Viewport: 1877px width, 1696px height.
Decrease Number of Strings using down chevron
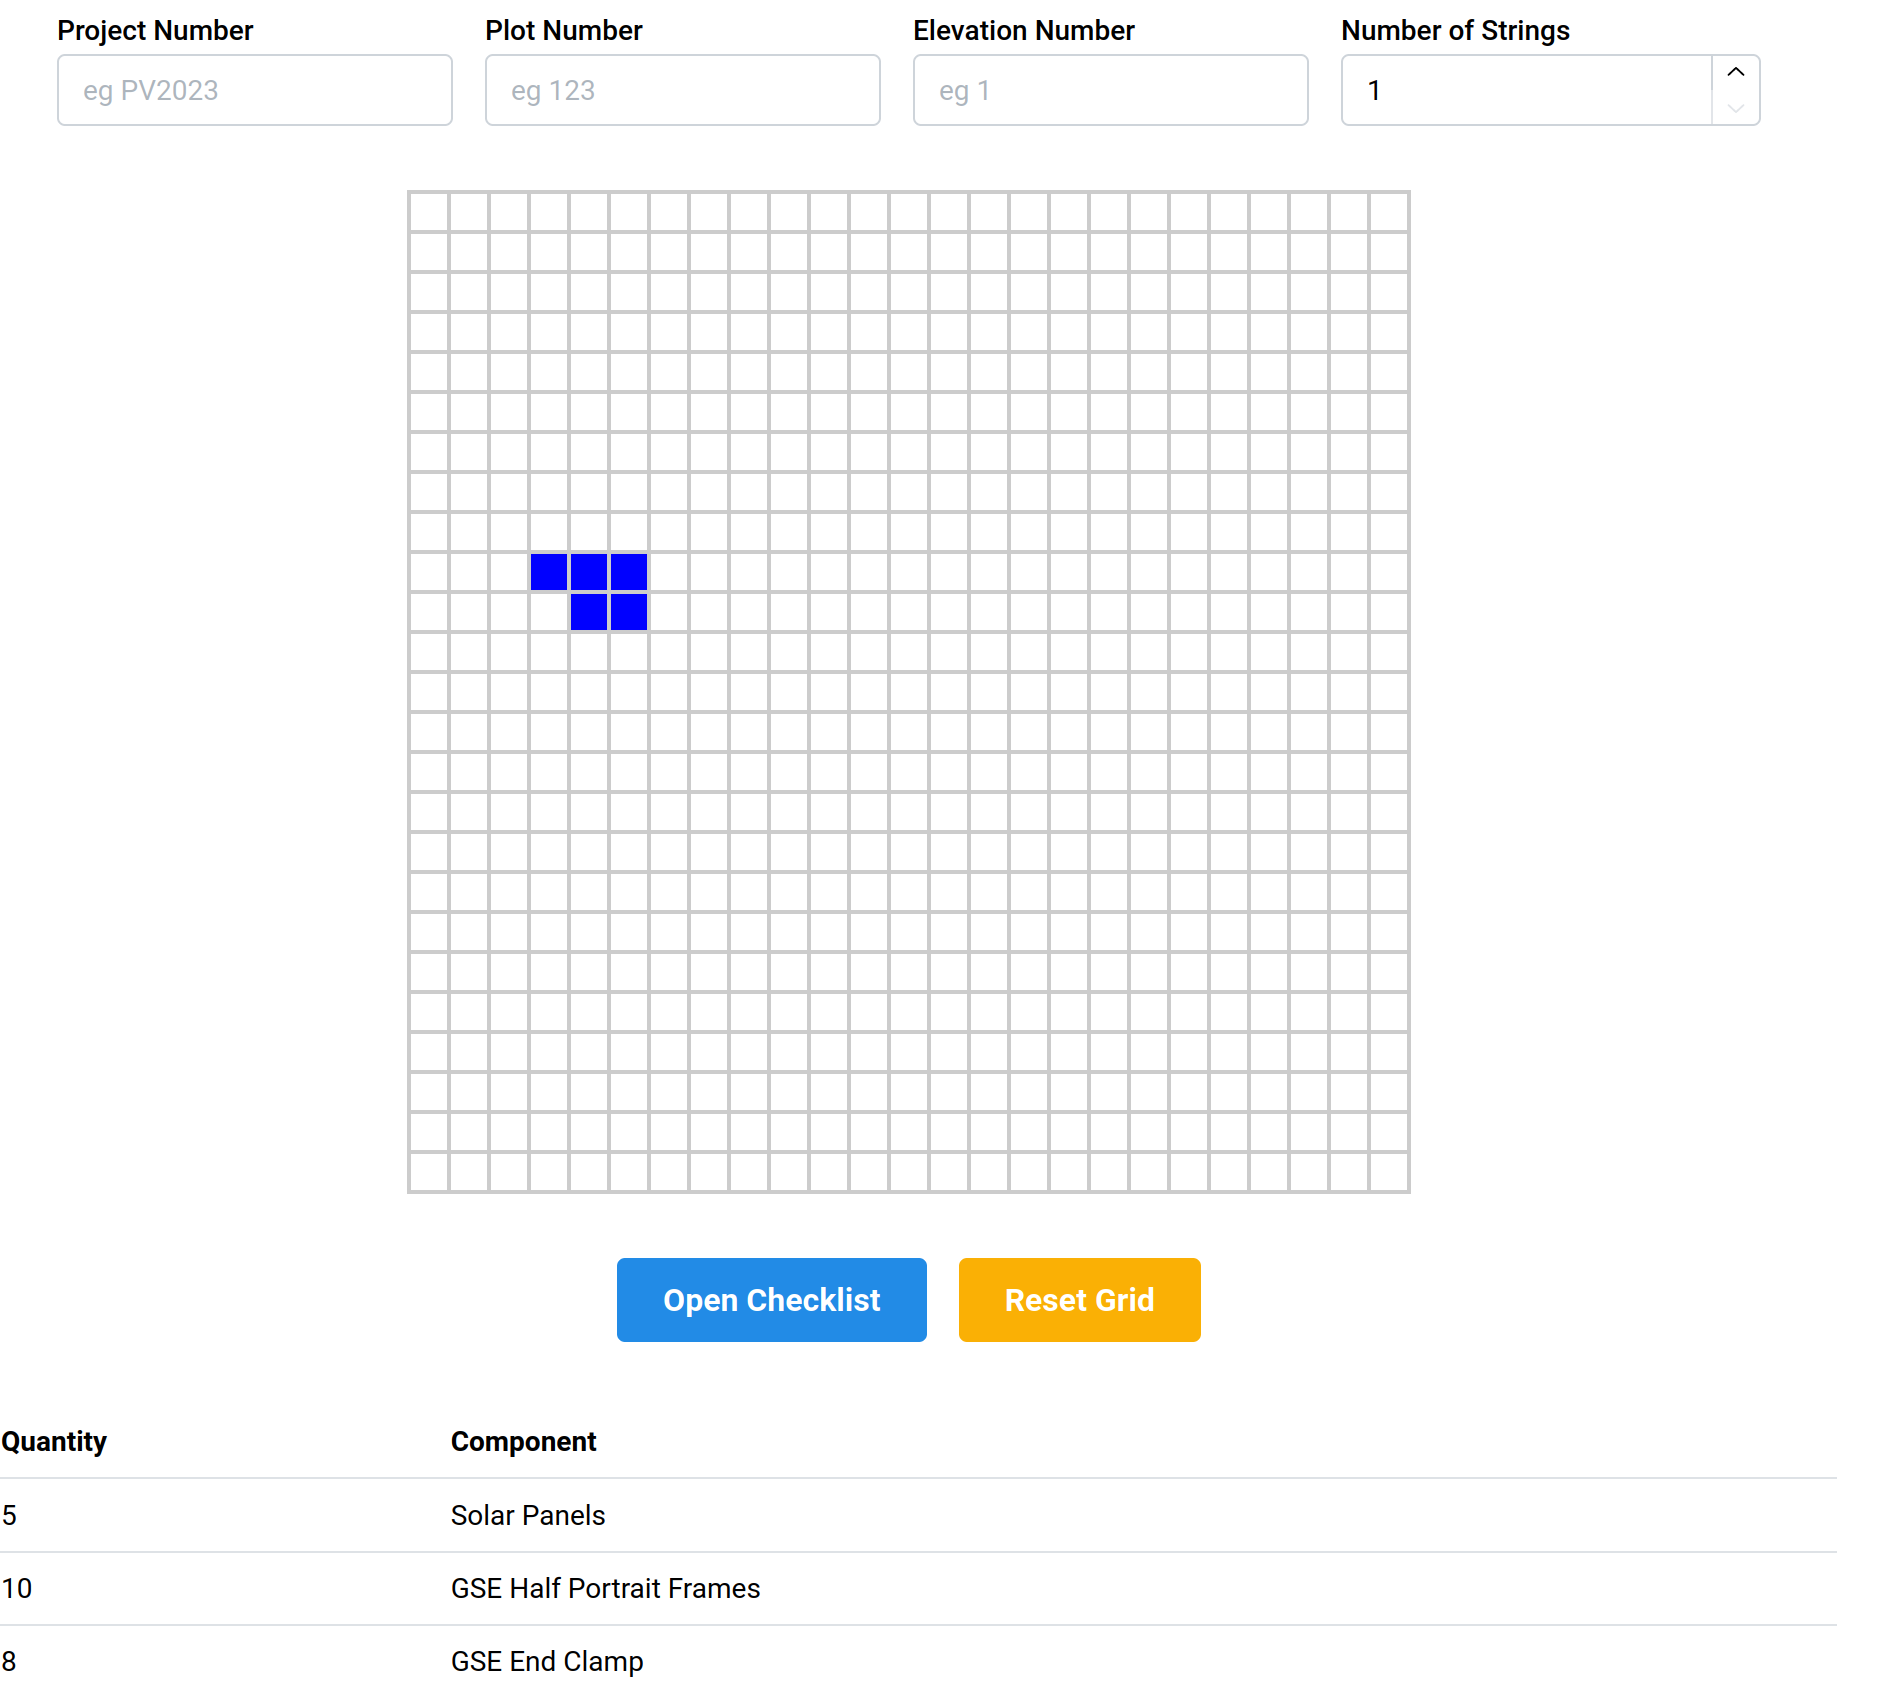1735,108
